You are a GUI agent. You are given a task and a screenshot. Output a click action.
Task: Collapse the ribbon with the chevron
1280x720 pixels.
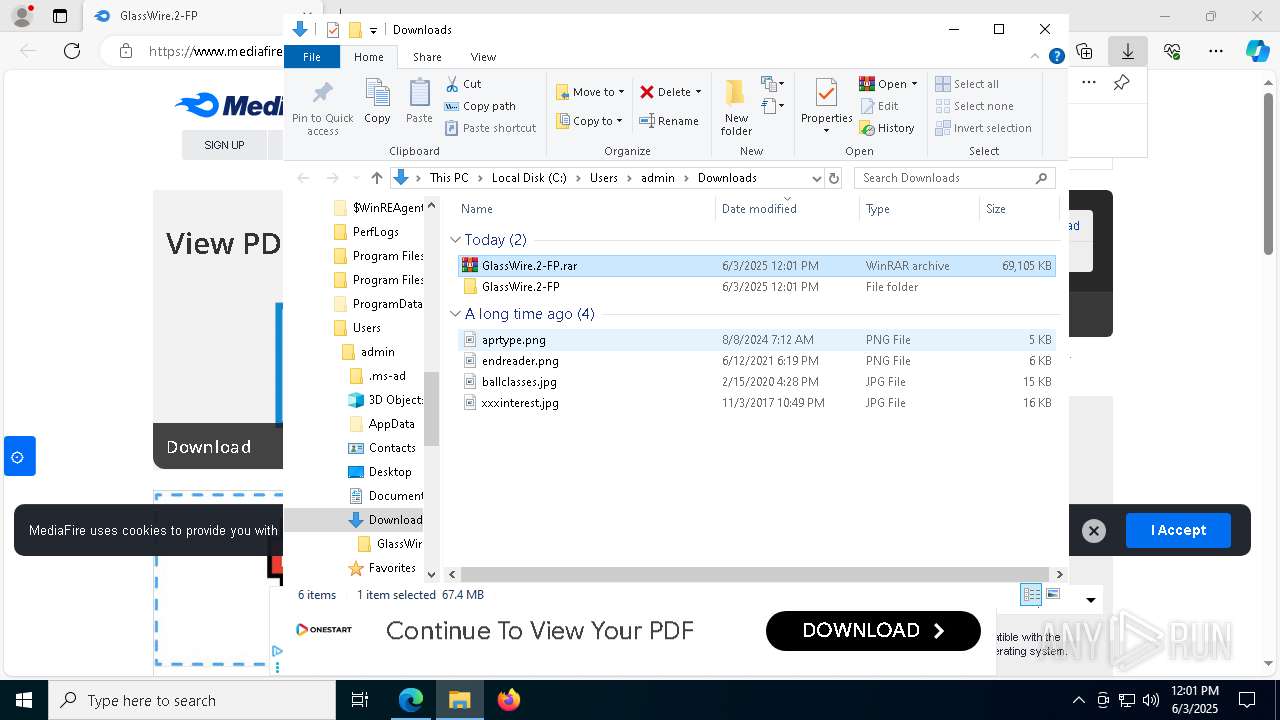pyautogui.click(x=1036, y=57)
